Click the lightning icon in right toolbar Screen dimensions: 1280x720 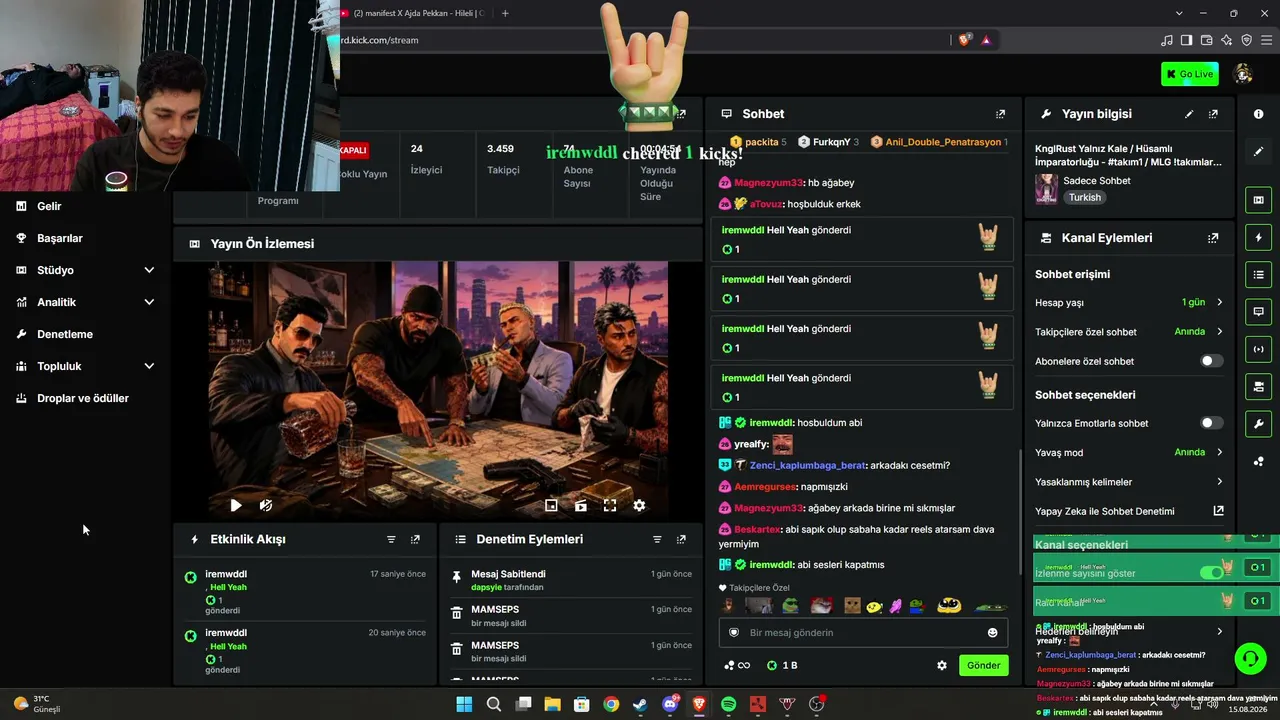1259,238
